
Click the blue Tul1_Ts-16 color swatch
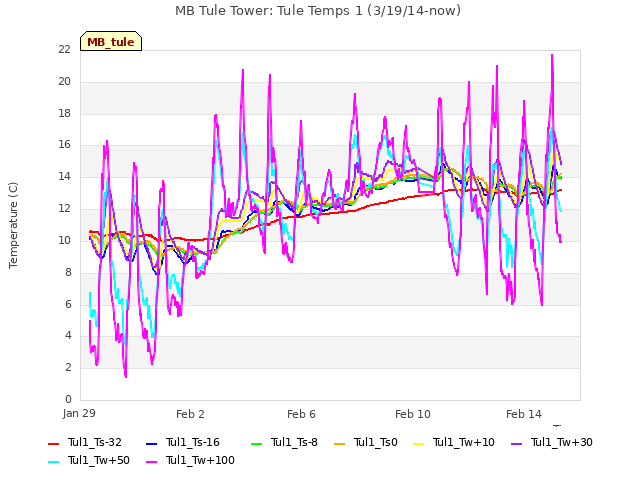151,444
